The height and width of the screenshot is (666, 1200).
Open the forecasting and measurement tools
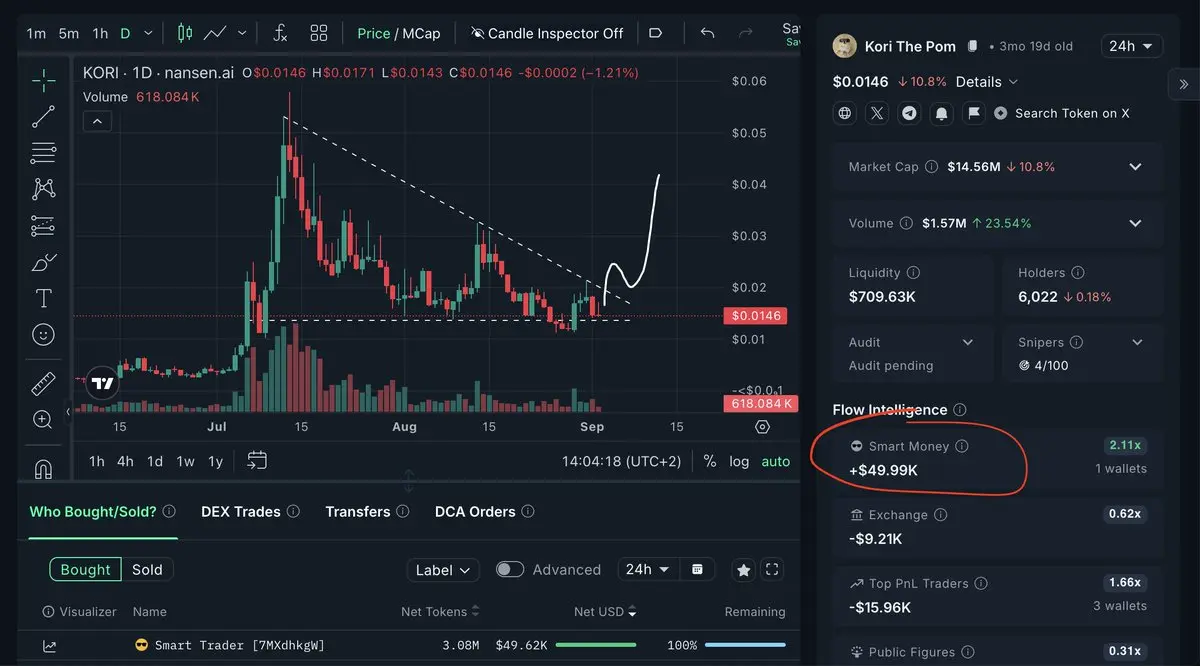click(x=43, y=226)
